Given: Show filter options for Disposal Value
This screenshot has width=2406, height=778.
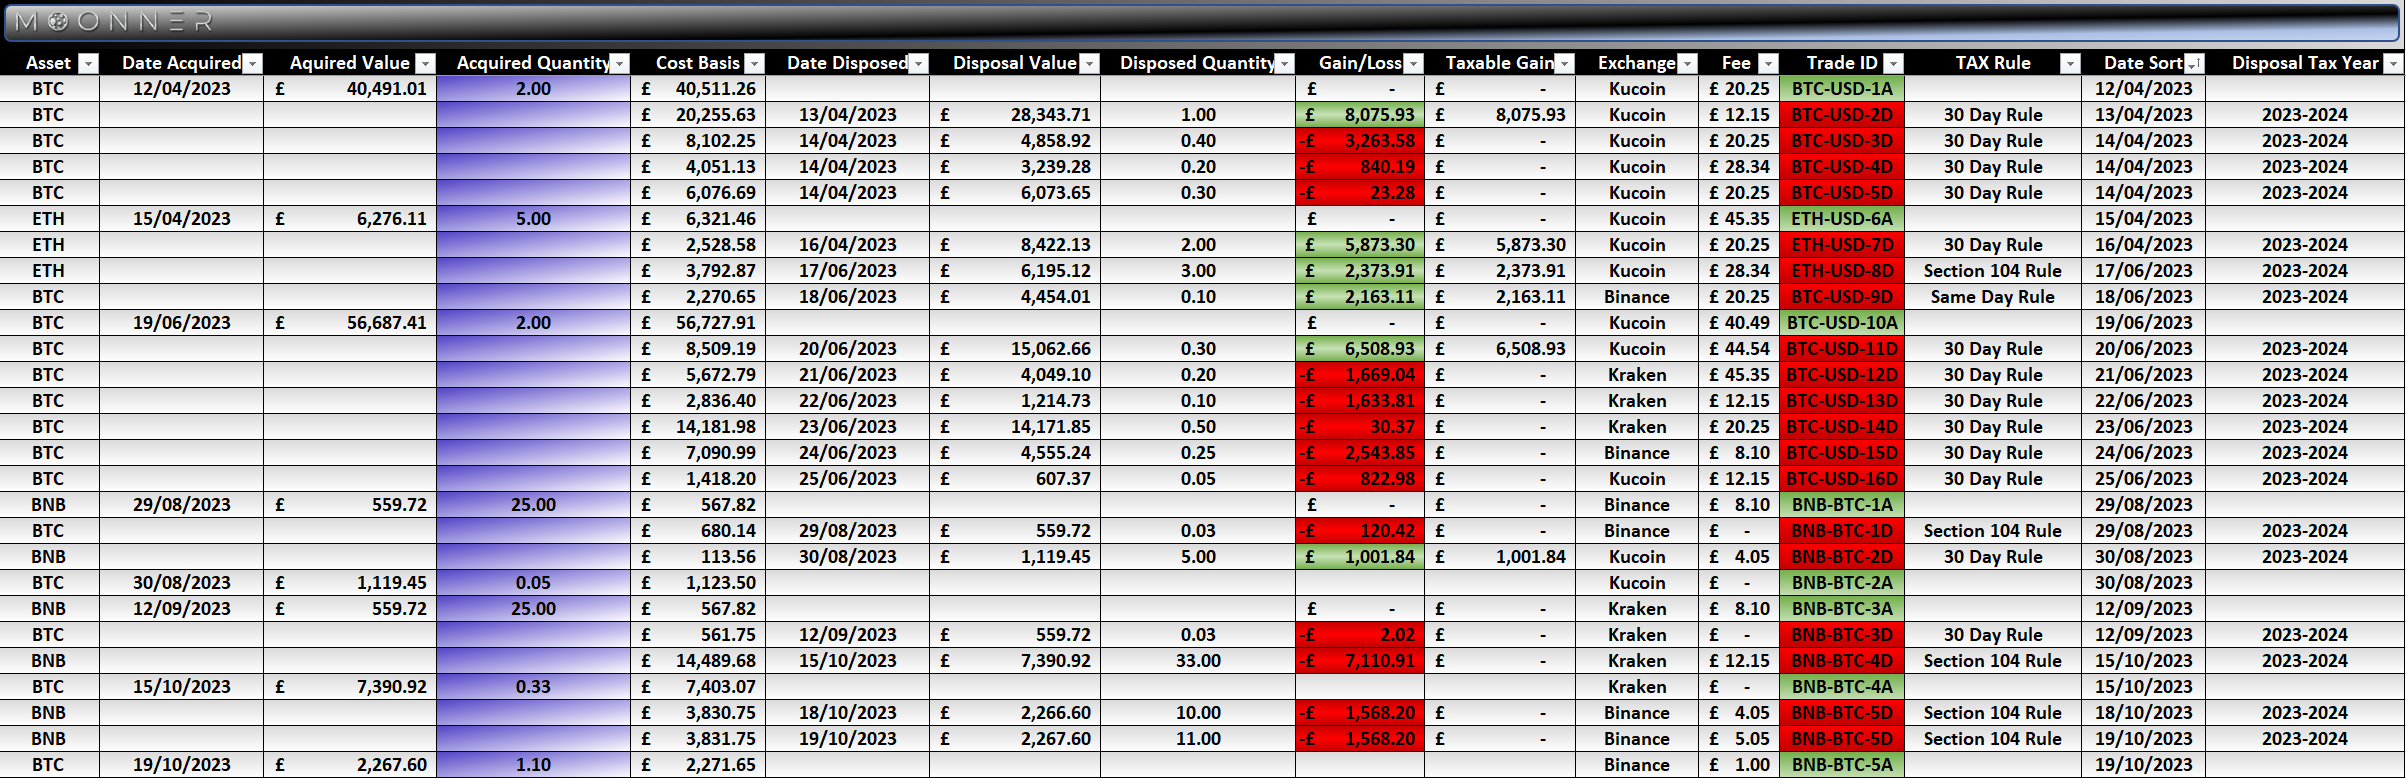Looking at the screenshot, I should (1089, 64).
